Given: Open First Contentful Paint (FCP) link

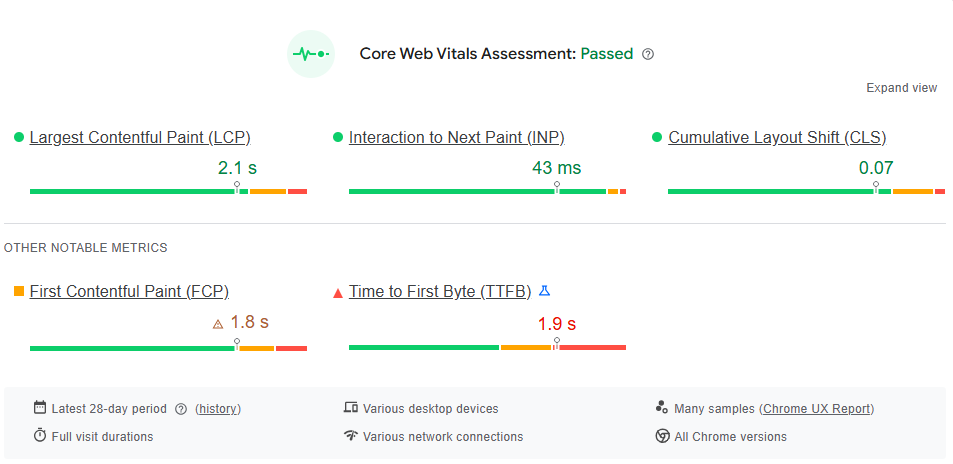Looking at the screenshot, I should pyautogui.click(x=129, y=292).
